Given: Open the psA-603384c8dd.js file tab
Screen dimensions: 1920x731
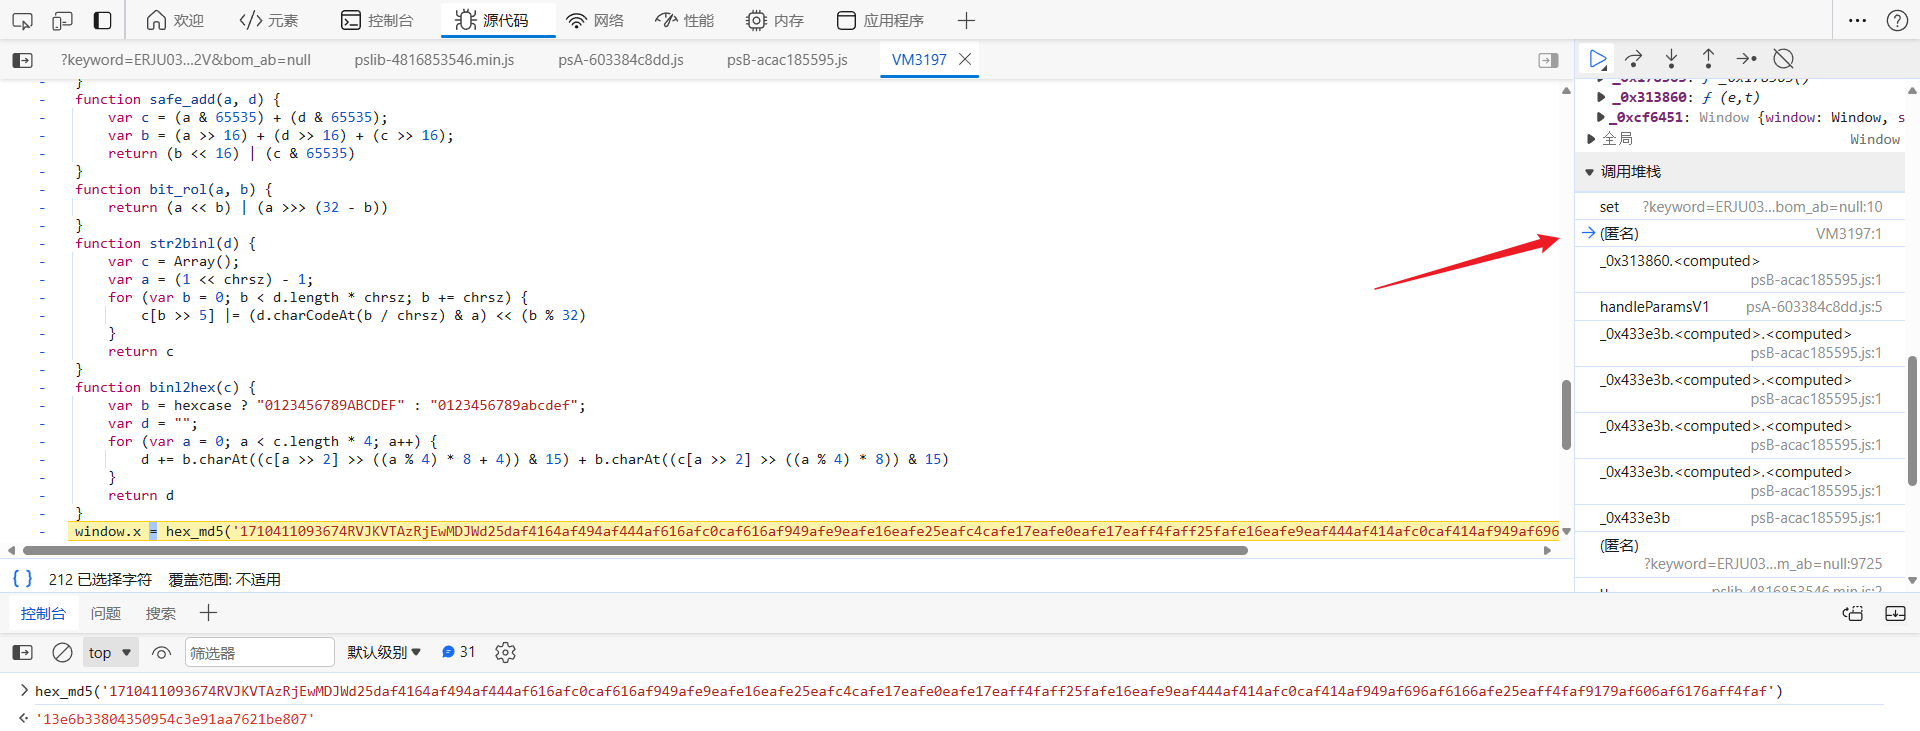Looking at the screenshot, I should coord(621,60).
